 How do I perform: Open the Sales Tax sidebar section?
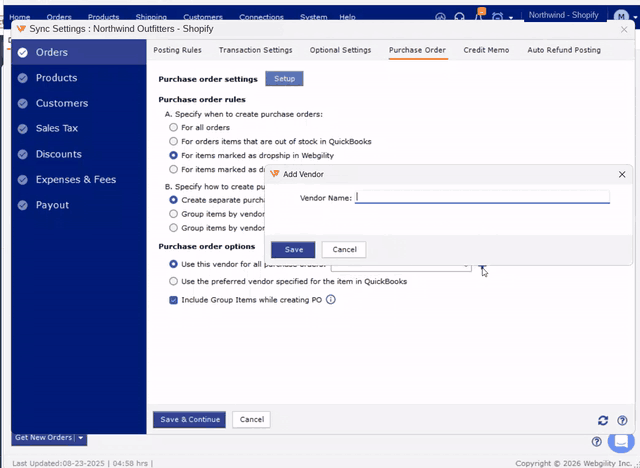[79, 129]
